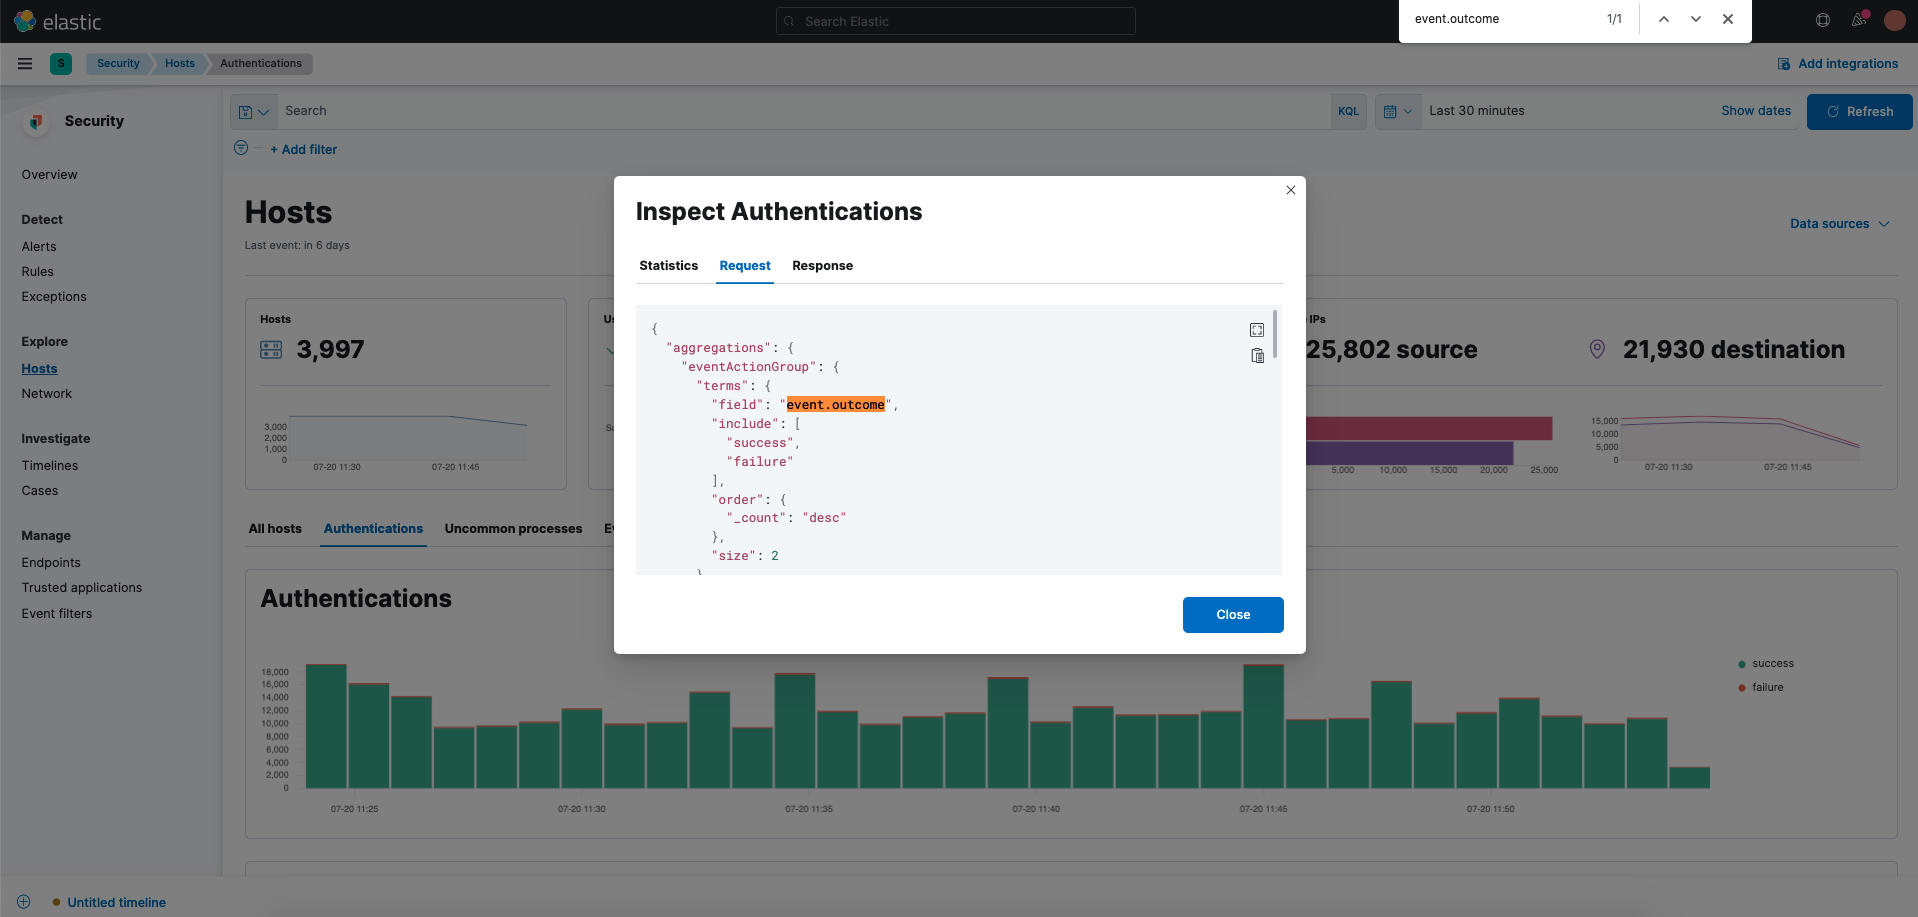The image size is (1918, 917).
Task: Open the saved queries save icon
Action: pos(247,111)
